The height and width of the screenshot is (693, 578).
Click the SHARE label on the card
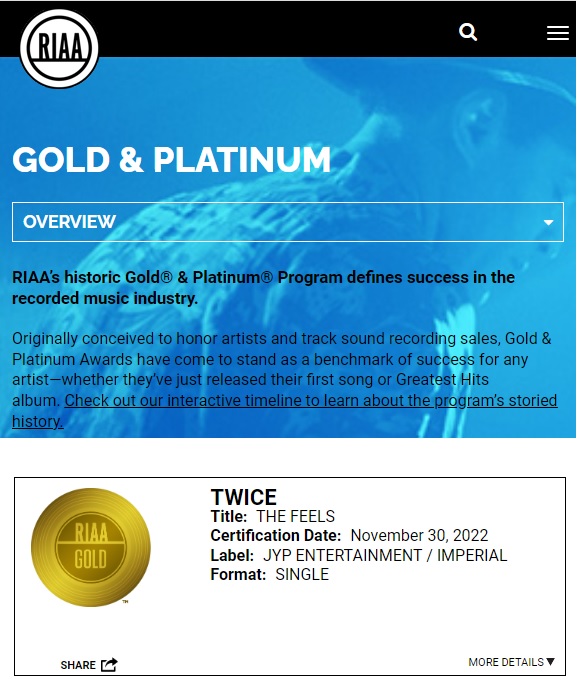click(78, 665)
